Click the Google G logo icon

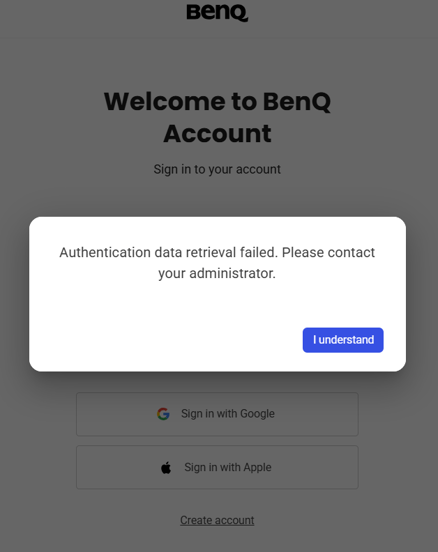pos(163,414)
